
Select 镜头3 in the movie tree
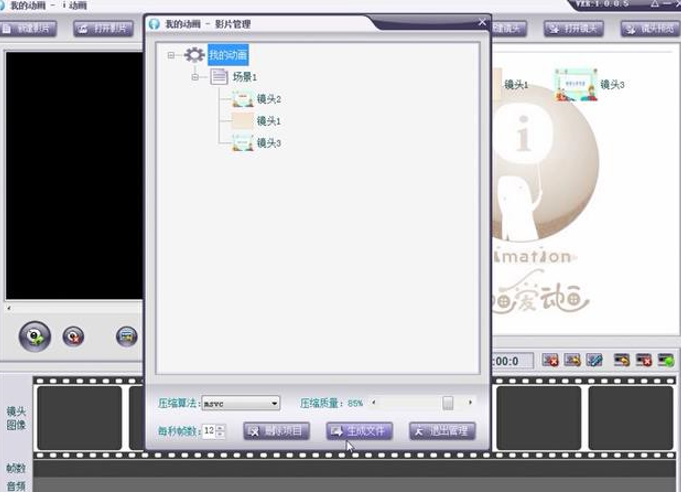tap(269, 143)
